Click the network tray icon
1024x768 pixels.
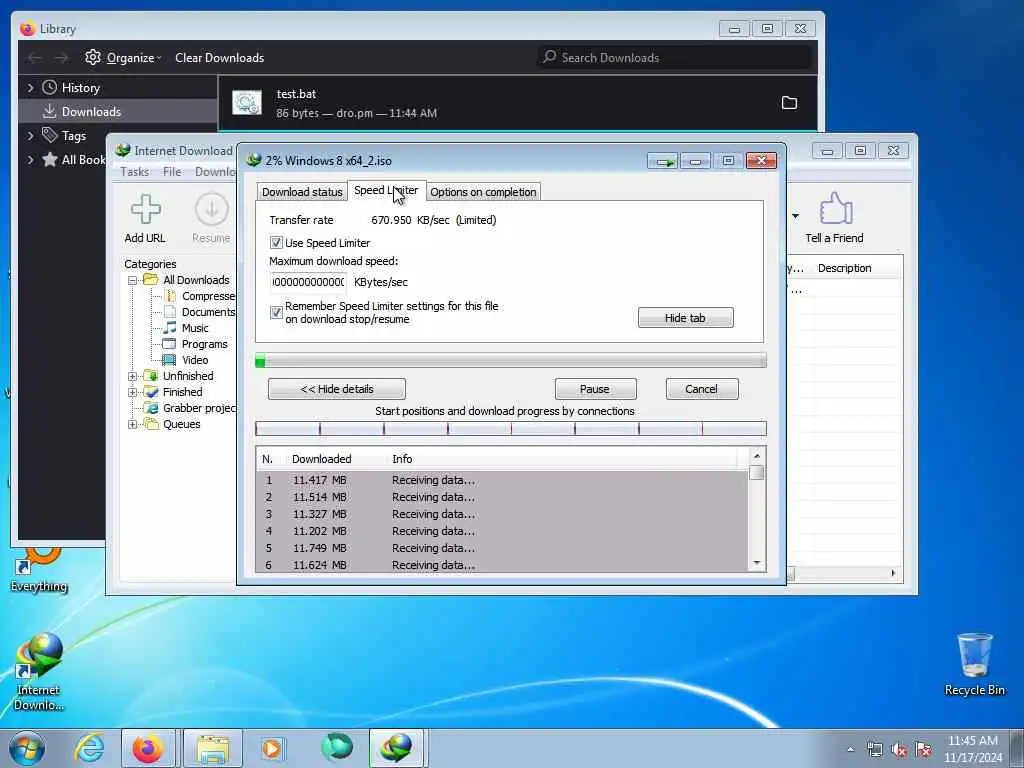(x=874, y=750)
